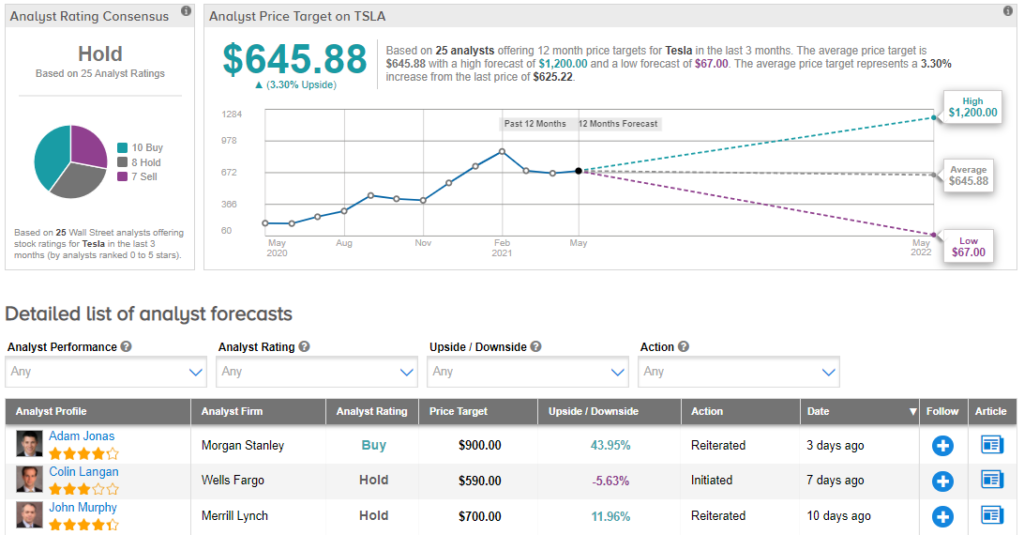Click help icon next to Upside / Downside filter

coord(536,347)
